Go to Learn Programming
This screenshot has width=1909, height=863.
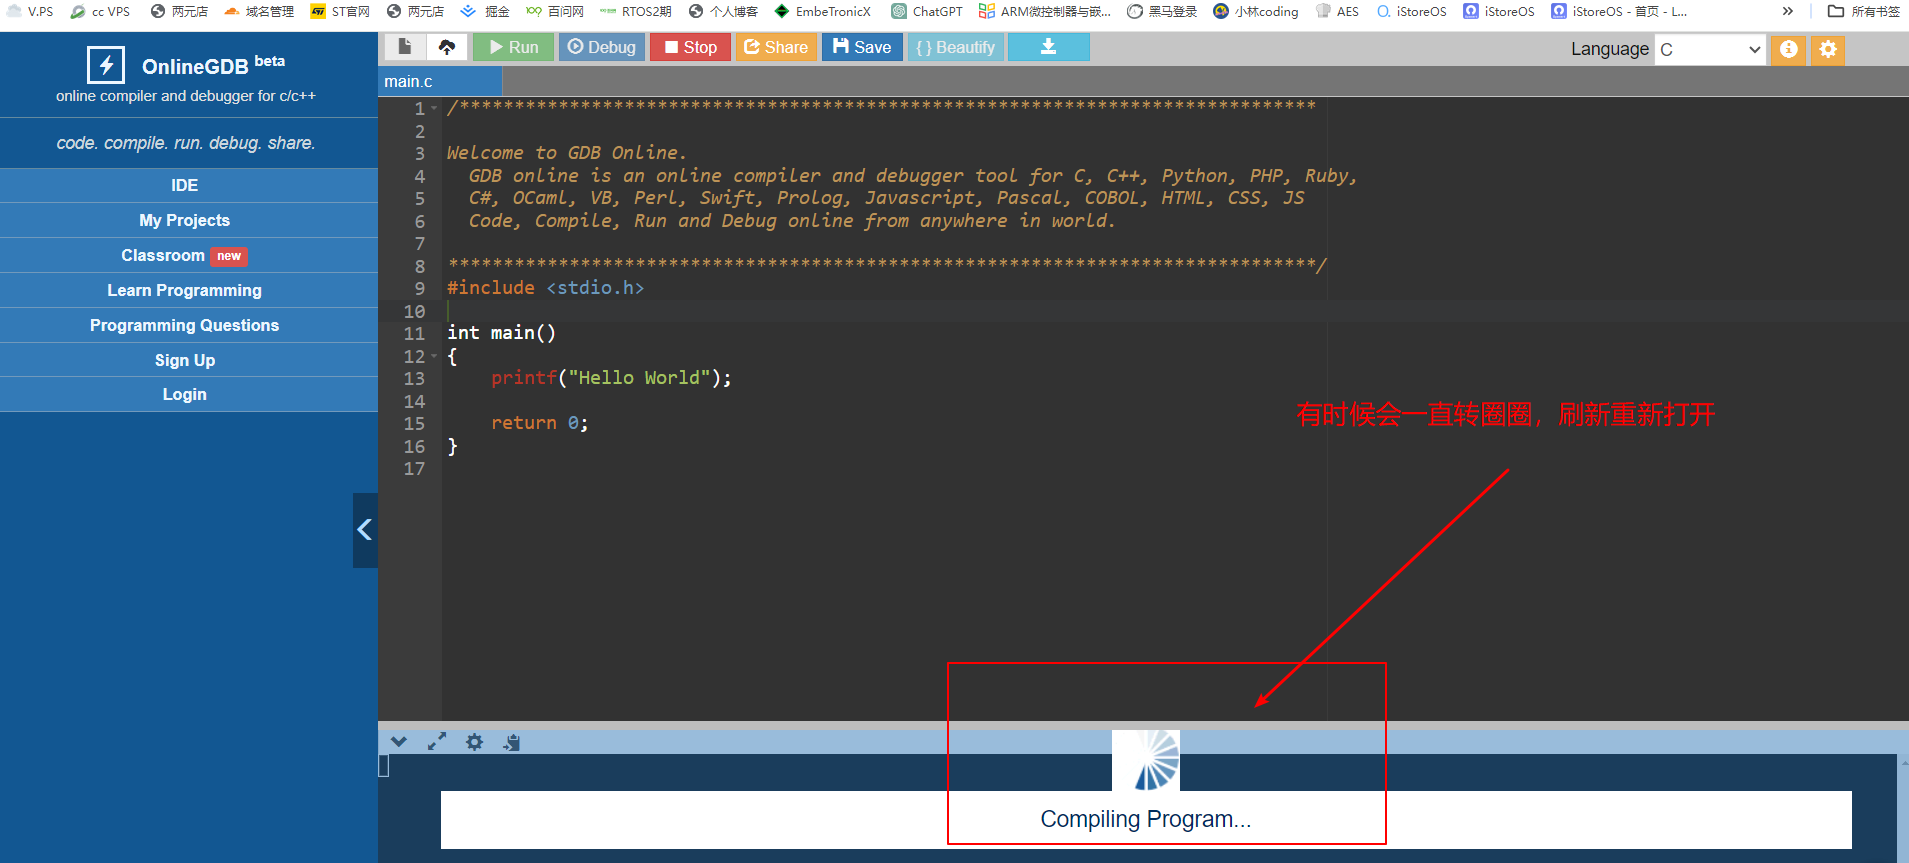(185, 290)
